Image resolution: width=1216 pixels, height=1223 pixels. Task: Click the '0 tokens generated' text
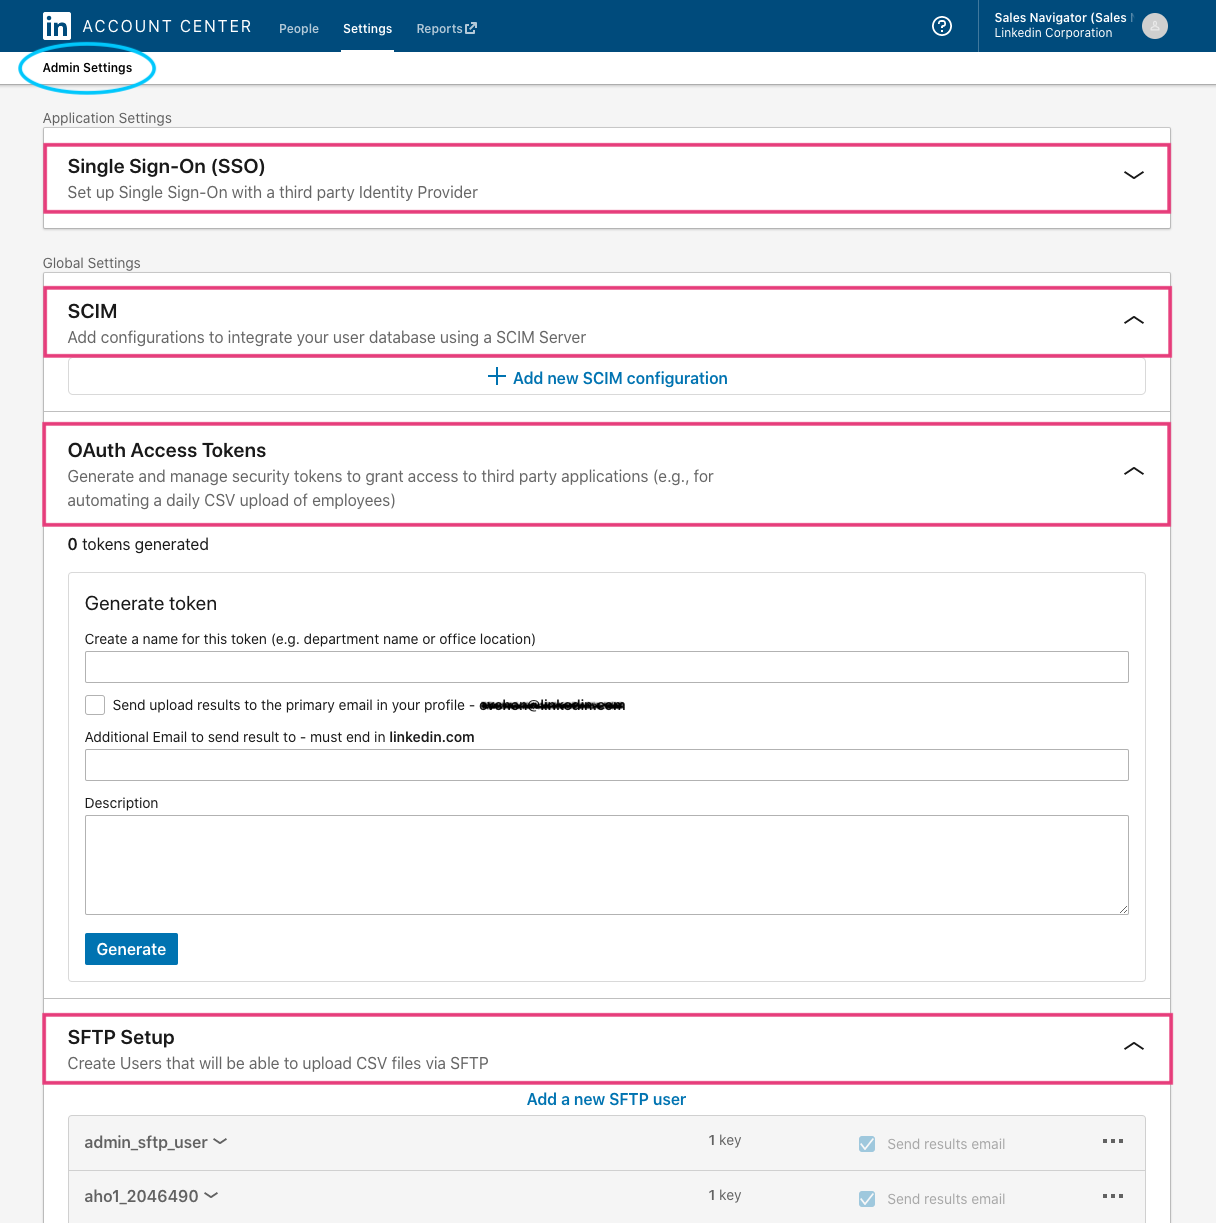click(138, 544)
